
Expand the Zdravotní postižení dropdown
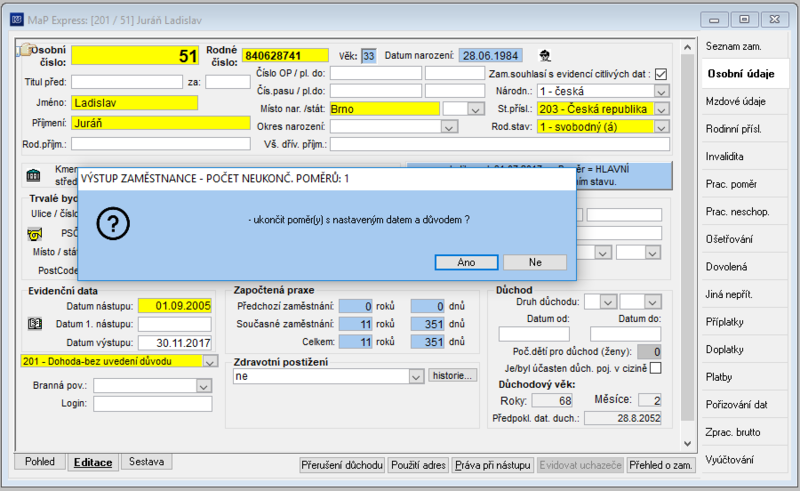point(416,377)
